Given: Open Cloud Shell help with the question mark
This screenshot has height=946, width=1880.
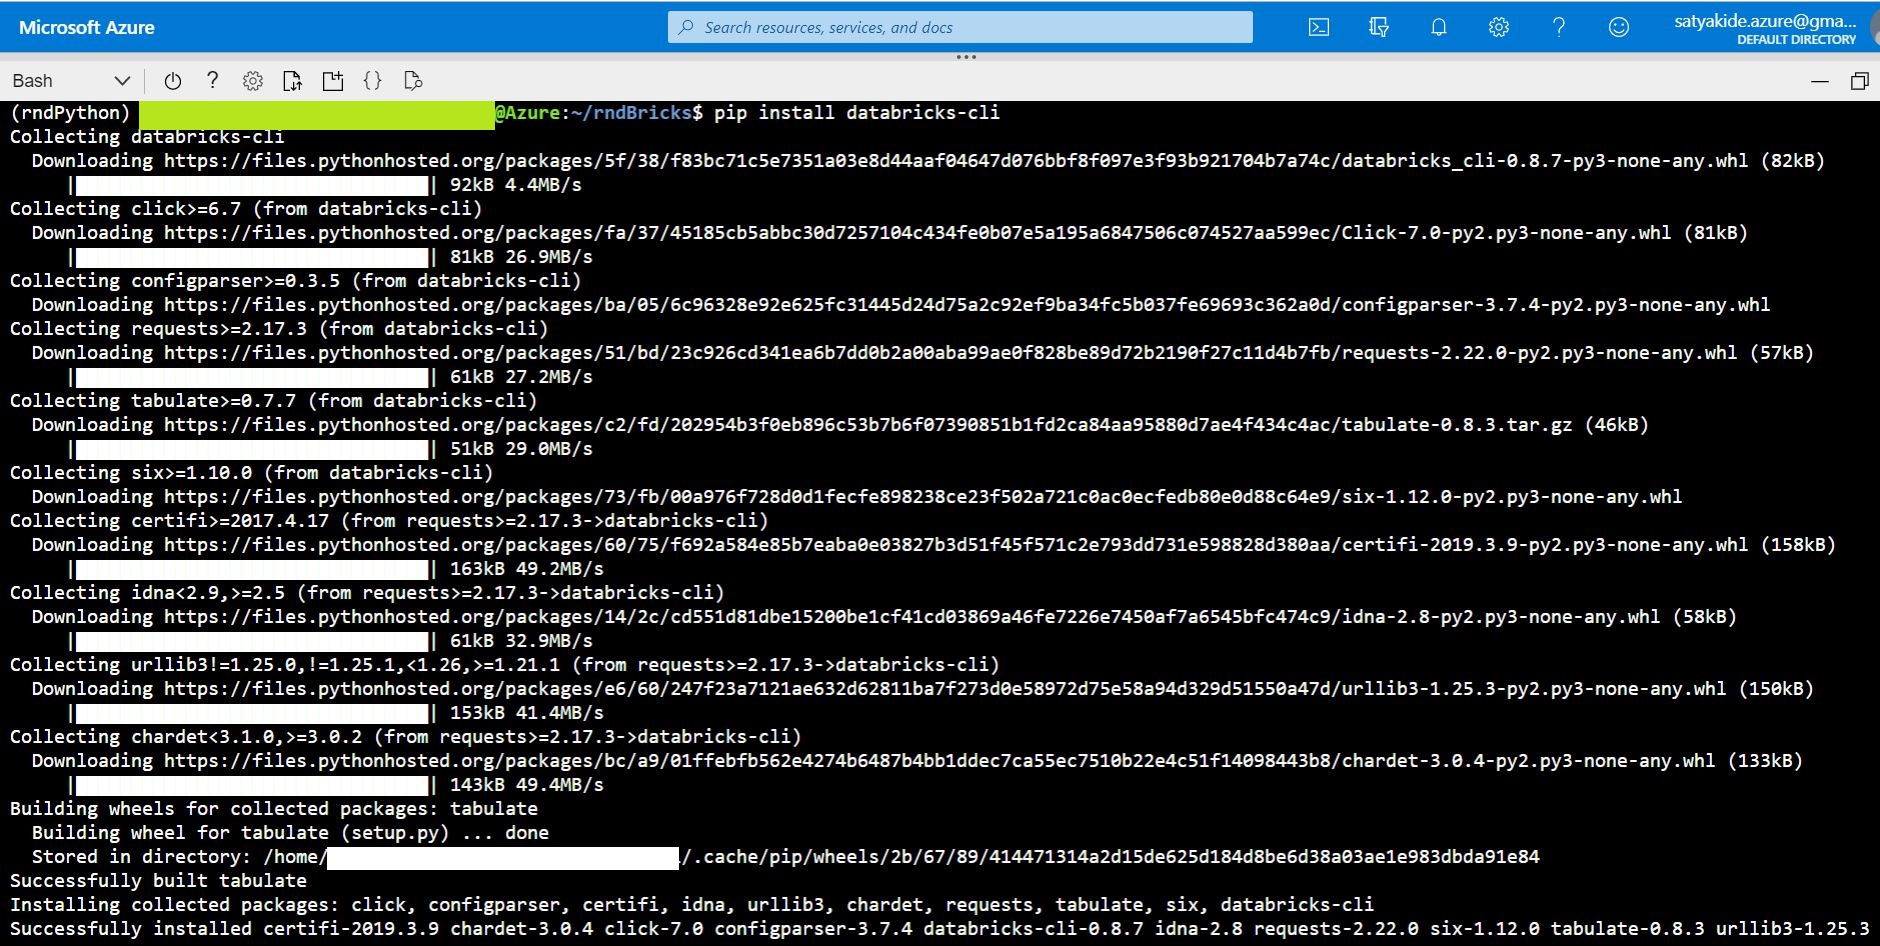Looking at the screenshot, I should click(x=212, y=80).
